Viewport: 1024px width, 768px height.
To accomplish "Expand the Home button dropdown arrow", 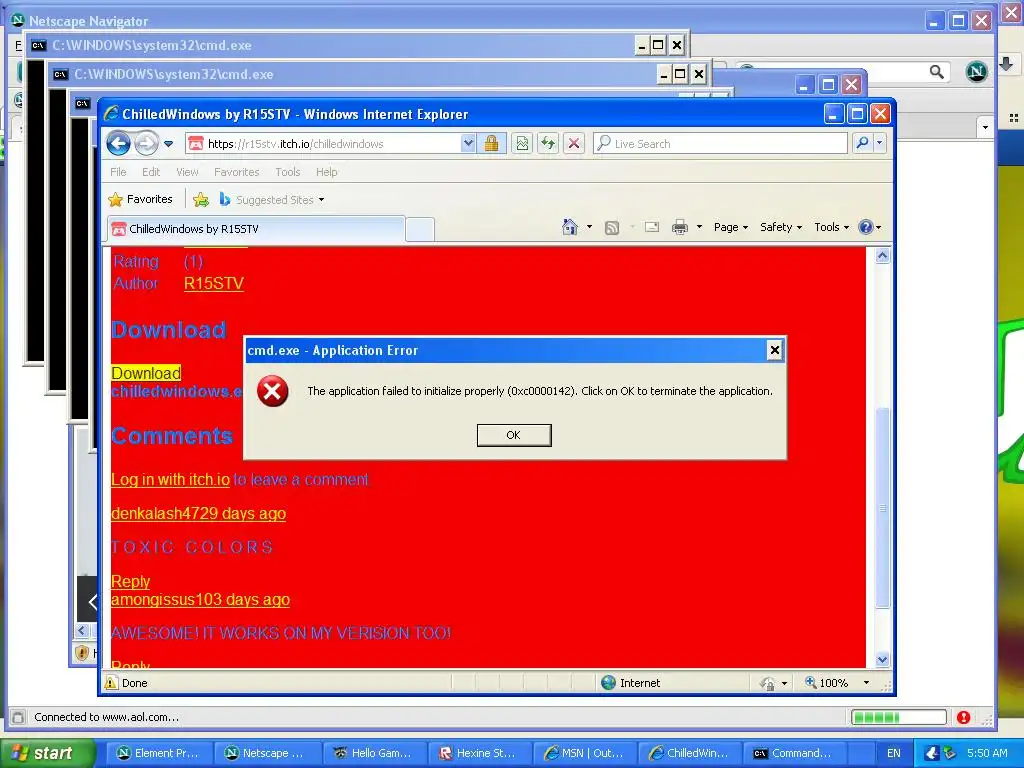I will click(589, 227).
